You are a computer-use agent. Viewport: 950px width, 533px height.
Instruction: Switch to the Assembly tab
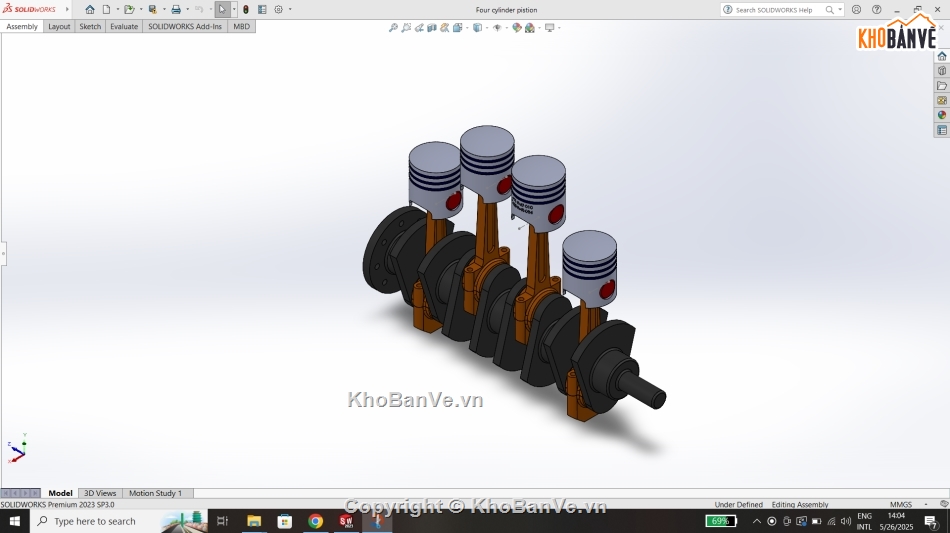pyautogui.click(x=22, y=27)
